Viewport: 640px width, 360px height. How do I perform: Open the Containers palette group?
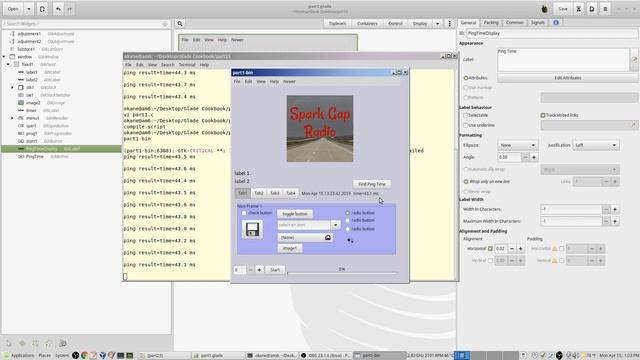pos(367,24)
